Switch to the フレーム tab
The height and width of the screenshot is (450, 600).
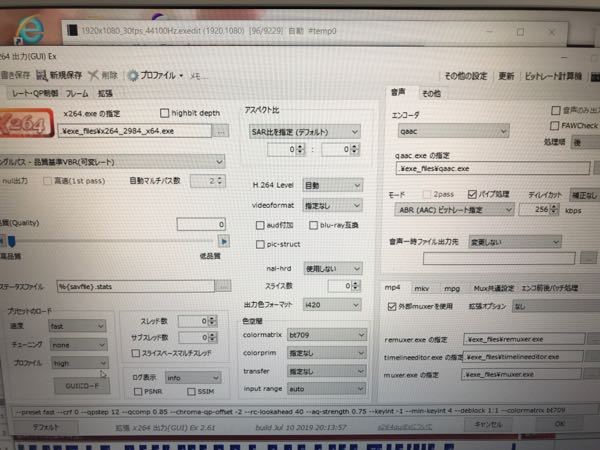pyautogui.click(x=77, y=93)
